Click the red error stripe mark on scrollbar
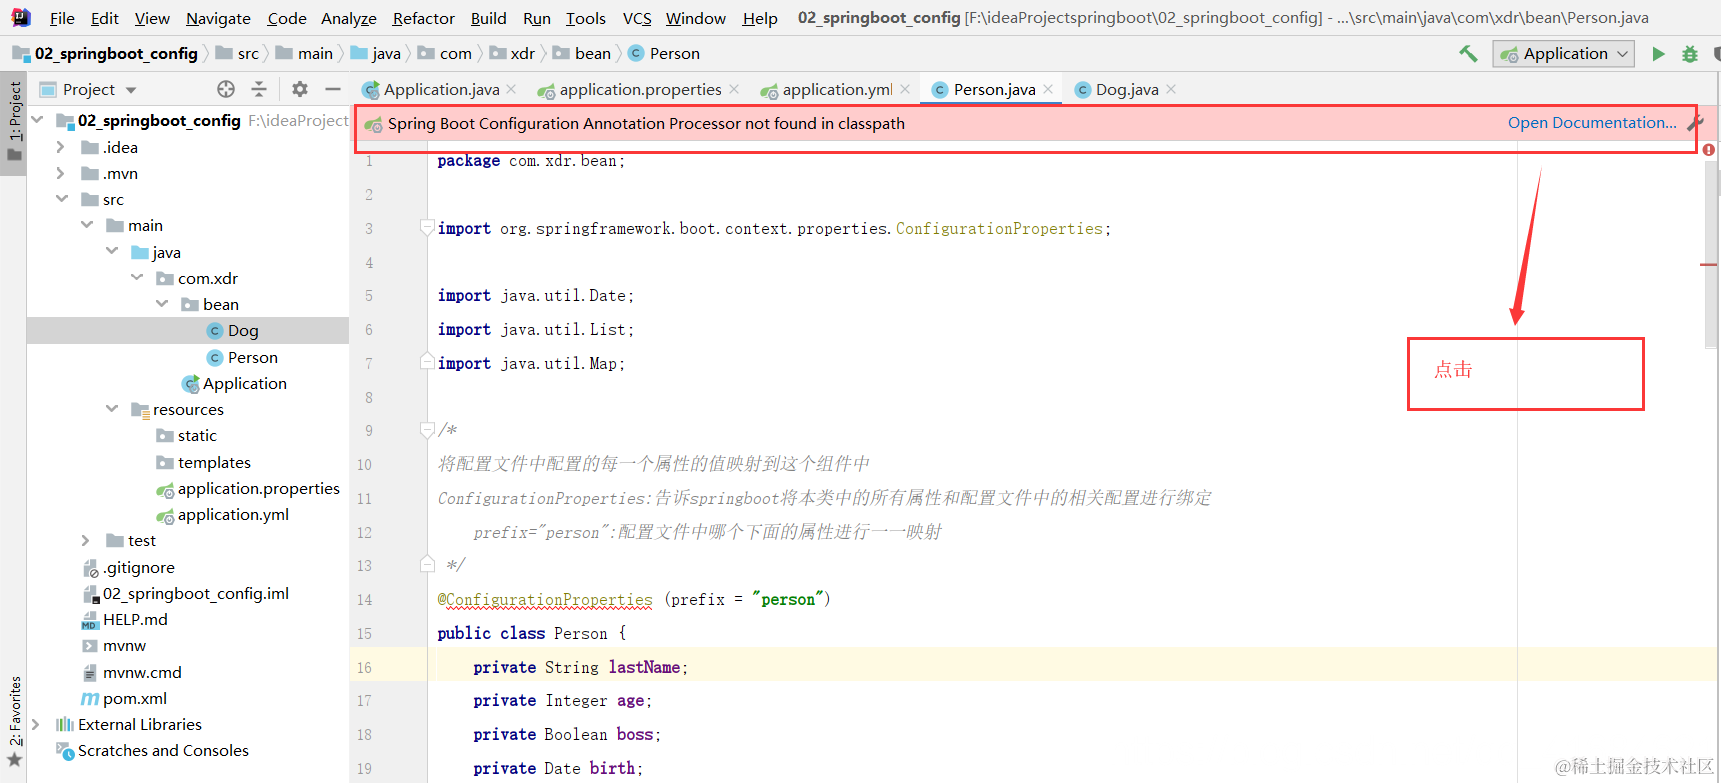This screenshot has height=783, width=1721. 1709,264
